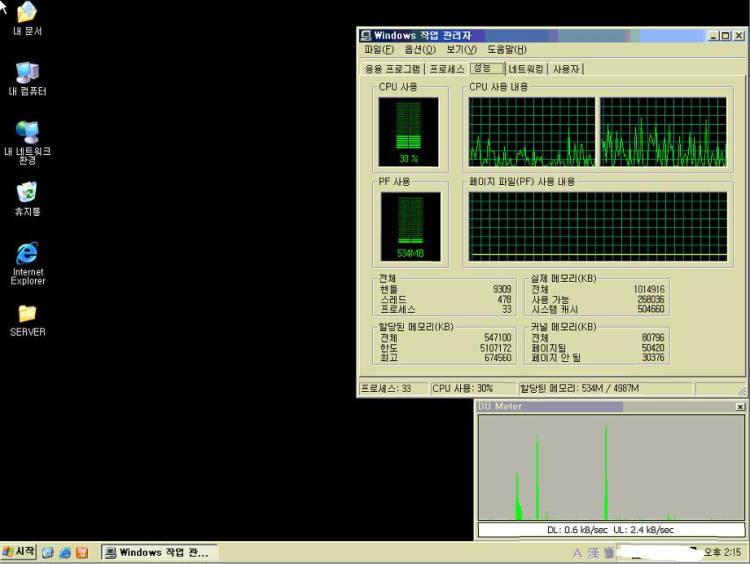Close the DU Meter window

pos(740,407)
